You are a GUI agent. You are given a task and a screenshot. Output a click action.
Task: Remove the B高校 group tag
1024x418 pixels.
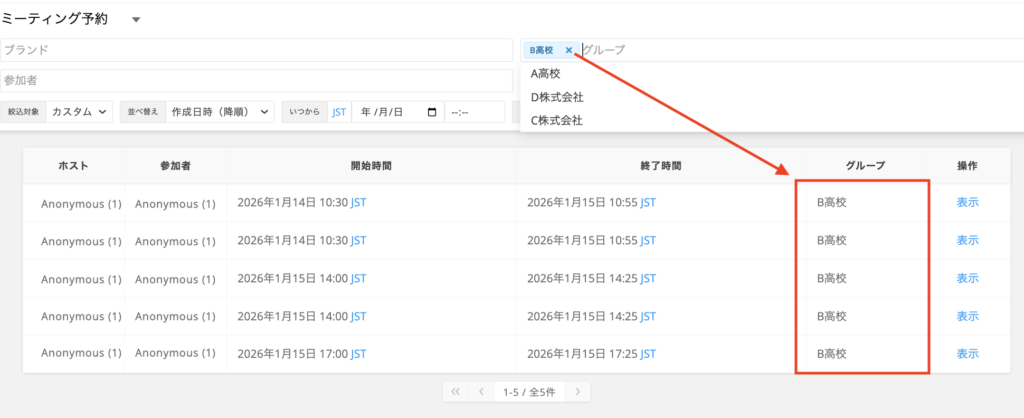[x=569, y=50]
